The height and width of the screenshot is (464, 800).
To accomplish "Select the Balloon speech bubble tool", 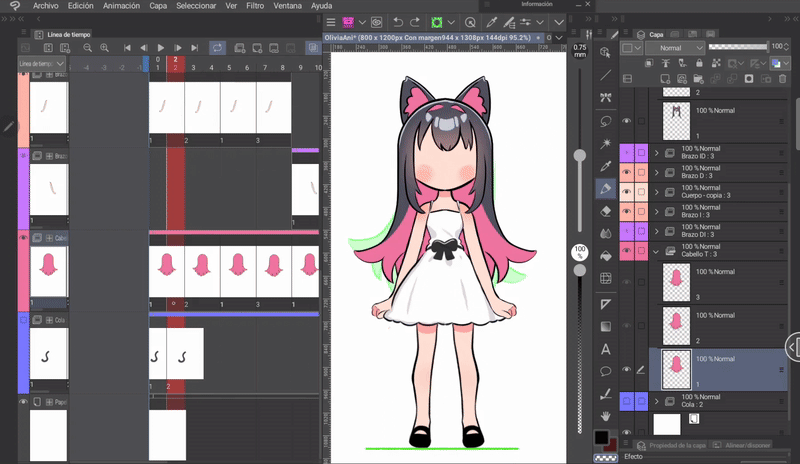I will tap(606, 371).
